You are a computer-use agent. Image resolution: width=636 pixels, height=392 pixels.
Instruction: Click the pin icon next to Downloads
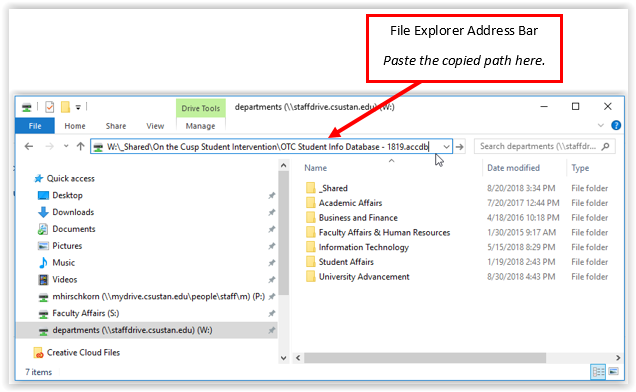click(x=272, y=212)
